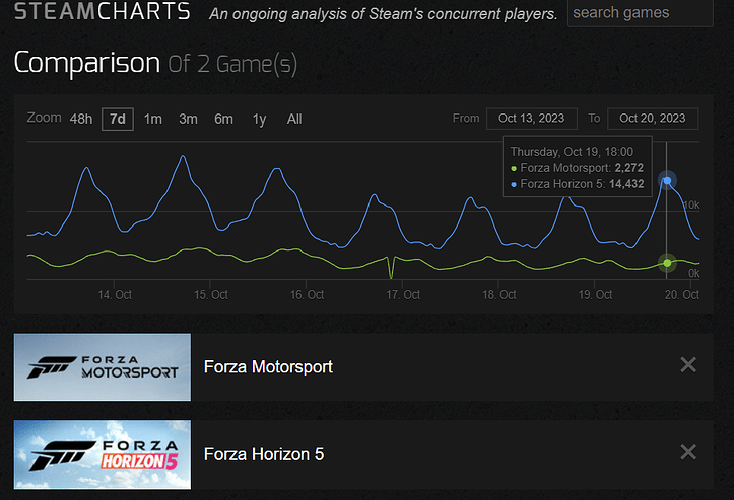
Task: Click tooltip value 2,272
Action: pos(629,168)
